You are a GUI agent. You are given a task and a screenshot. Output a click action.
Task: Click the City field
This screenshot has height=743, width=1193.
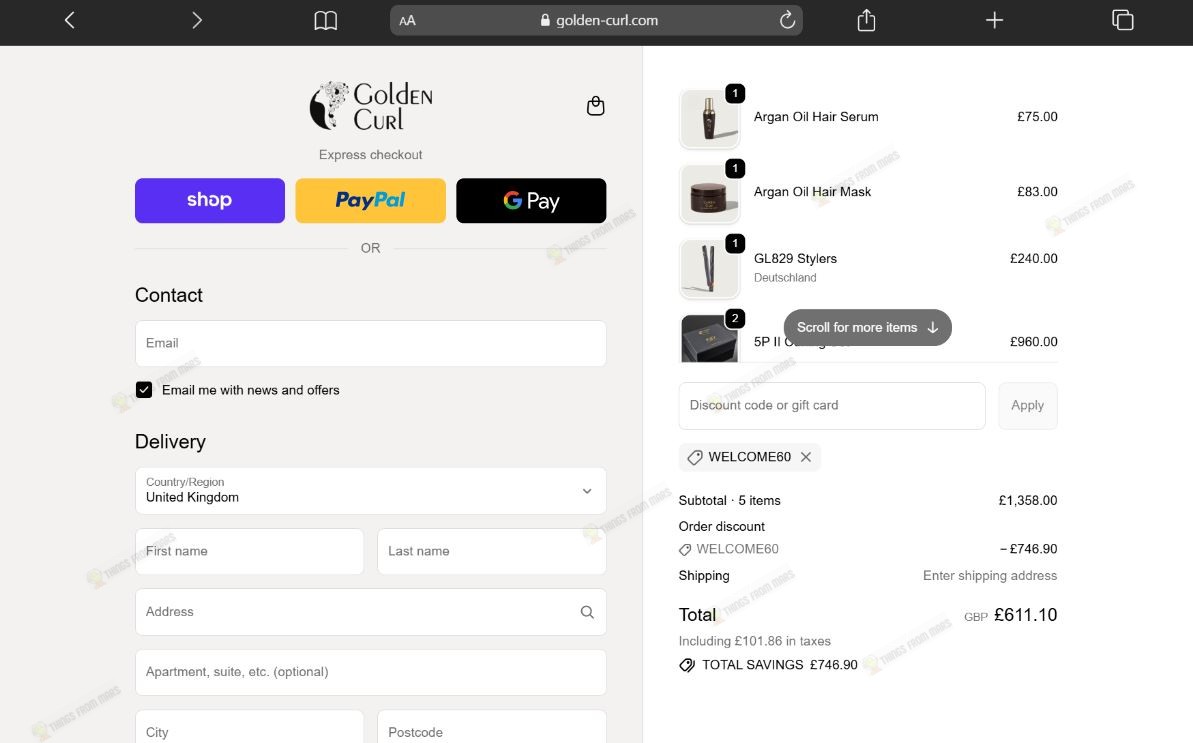click(x=250, y=727)
